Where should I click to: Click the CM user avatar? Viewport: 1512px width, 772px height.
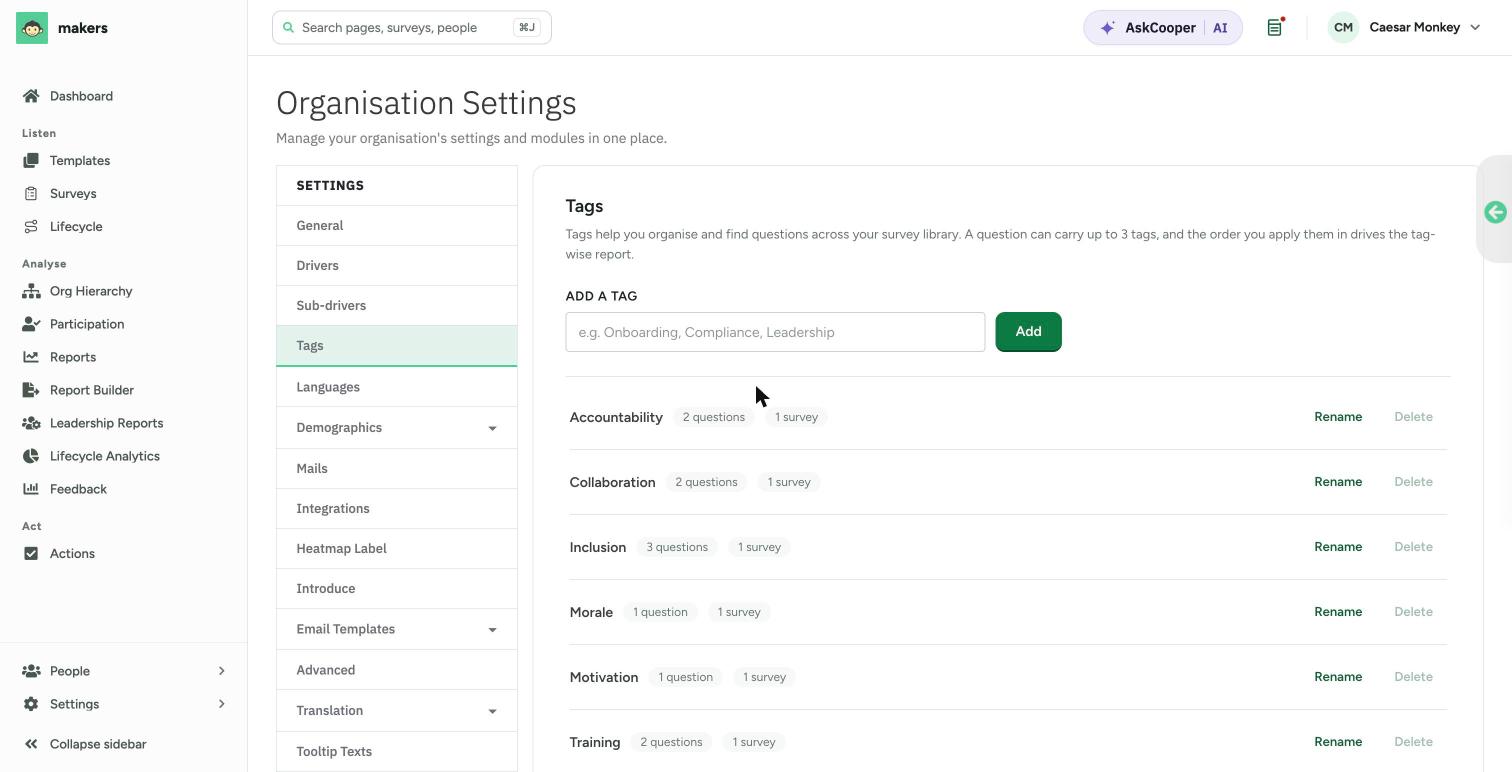[x=1343, y=28]
